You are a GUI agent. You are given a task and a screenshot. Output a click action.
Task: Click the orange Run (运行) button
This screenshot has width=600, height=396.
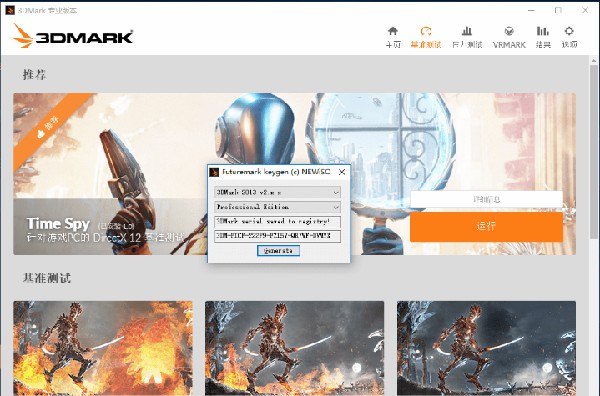point(486,226)
